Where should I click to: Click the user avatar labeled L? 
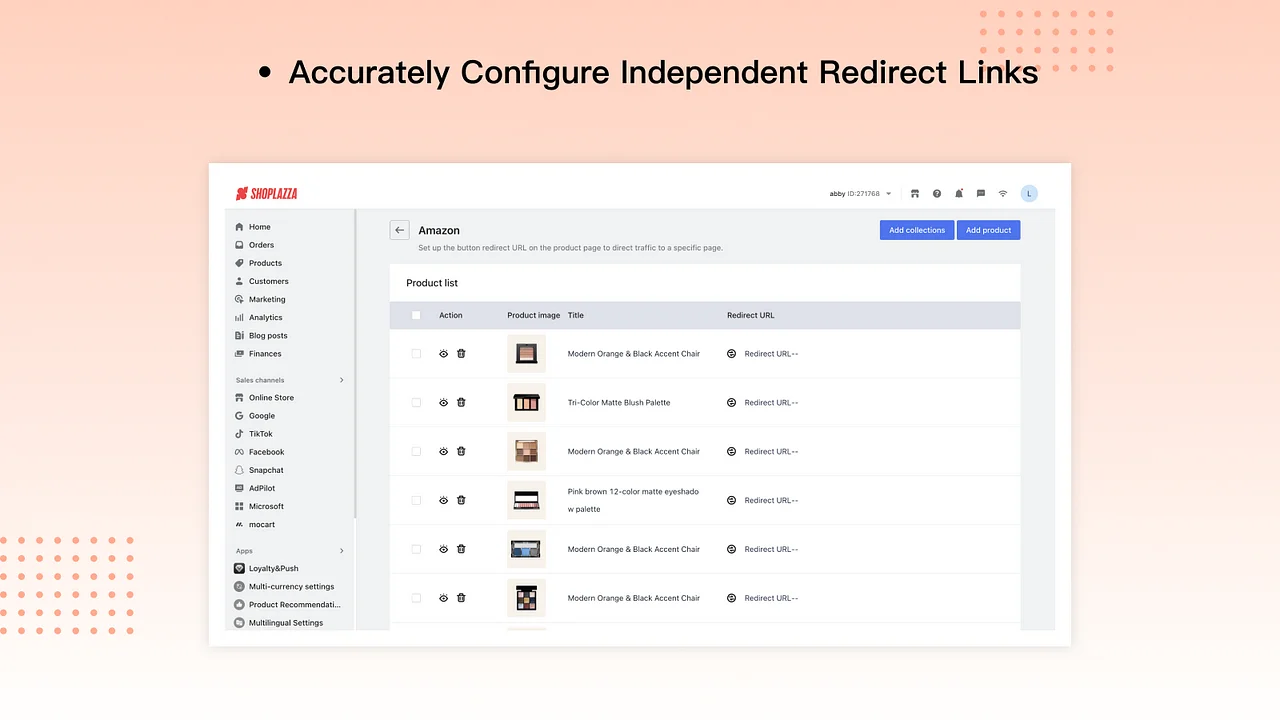pos(1029,194)
